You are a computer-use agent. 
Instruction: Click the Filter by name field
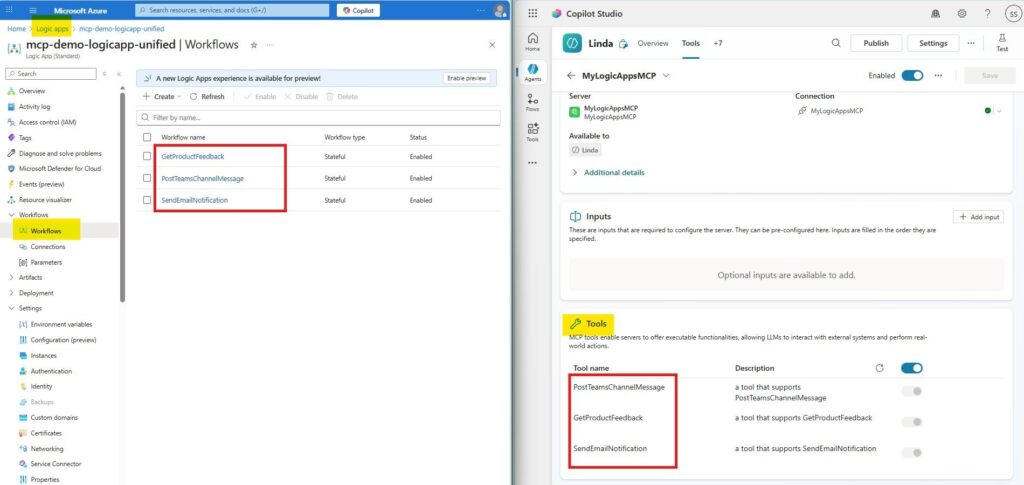coord(318,117)
